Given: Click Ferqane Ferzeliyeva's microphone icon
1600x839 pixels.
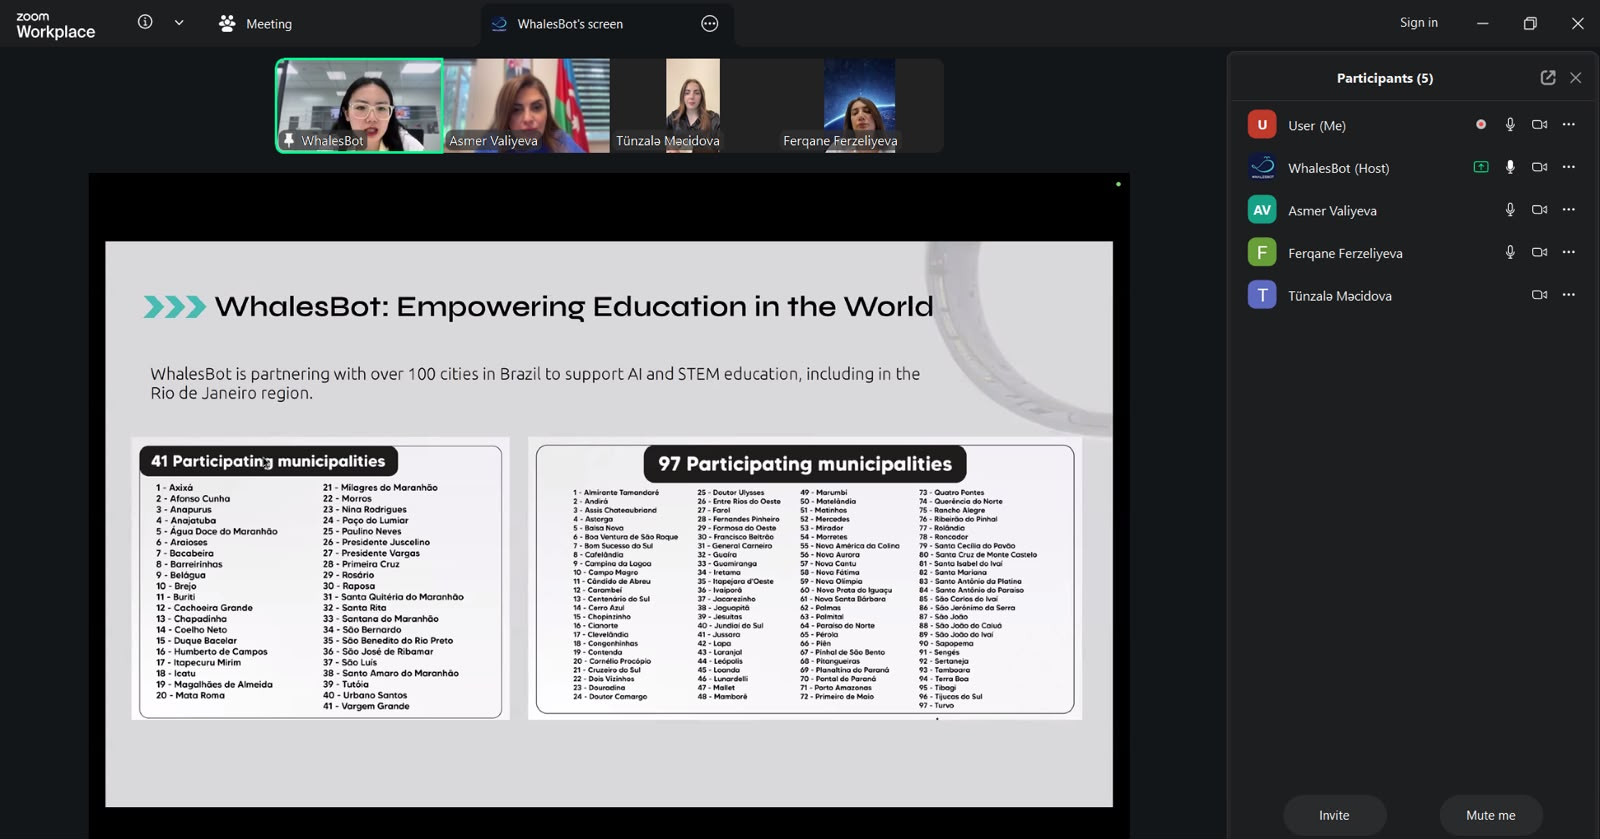Looking at the screenshot, I should coord(1510,252).
